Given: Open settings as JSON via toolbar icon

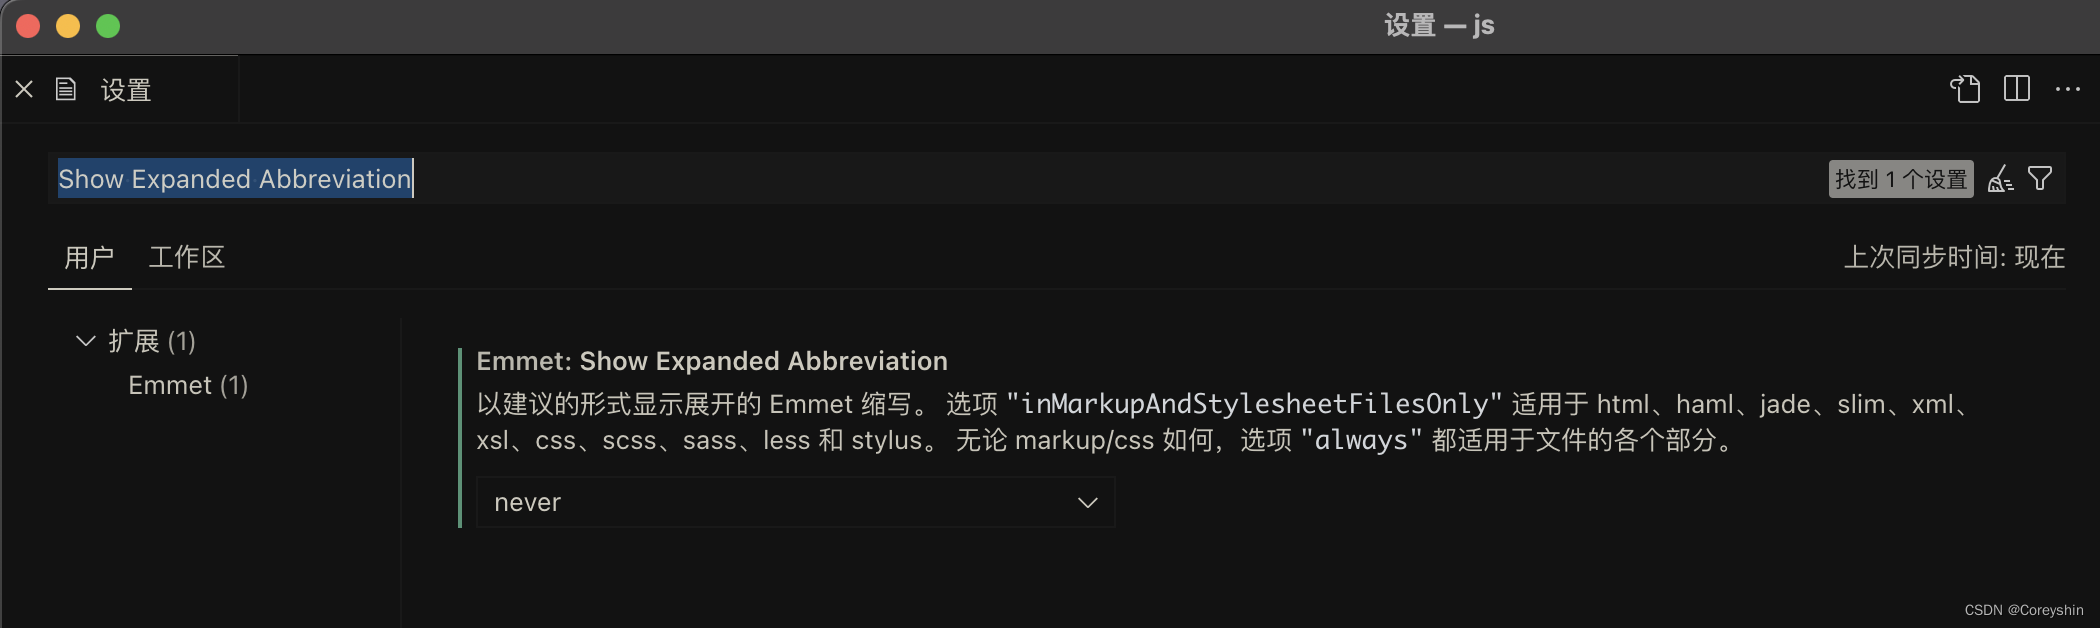Looking at the screenshot, I should tap(1966, 89).
